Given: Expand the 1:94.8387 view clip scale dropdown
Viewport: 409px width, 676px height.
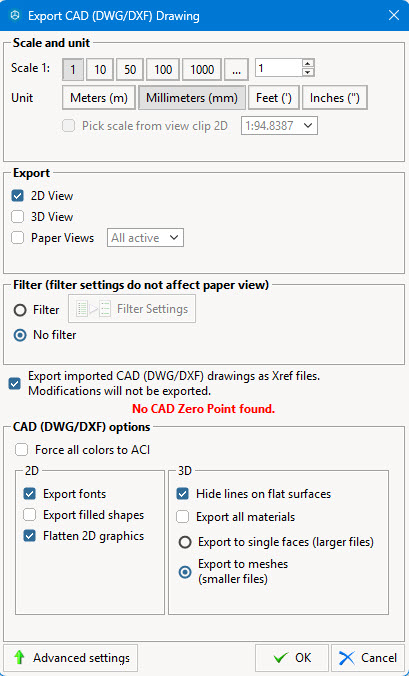Looking at the screenshot, I should (x=279, y=125).
